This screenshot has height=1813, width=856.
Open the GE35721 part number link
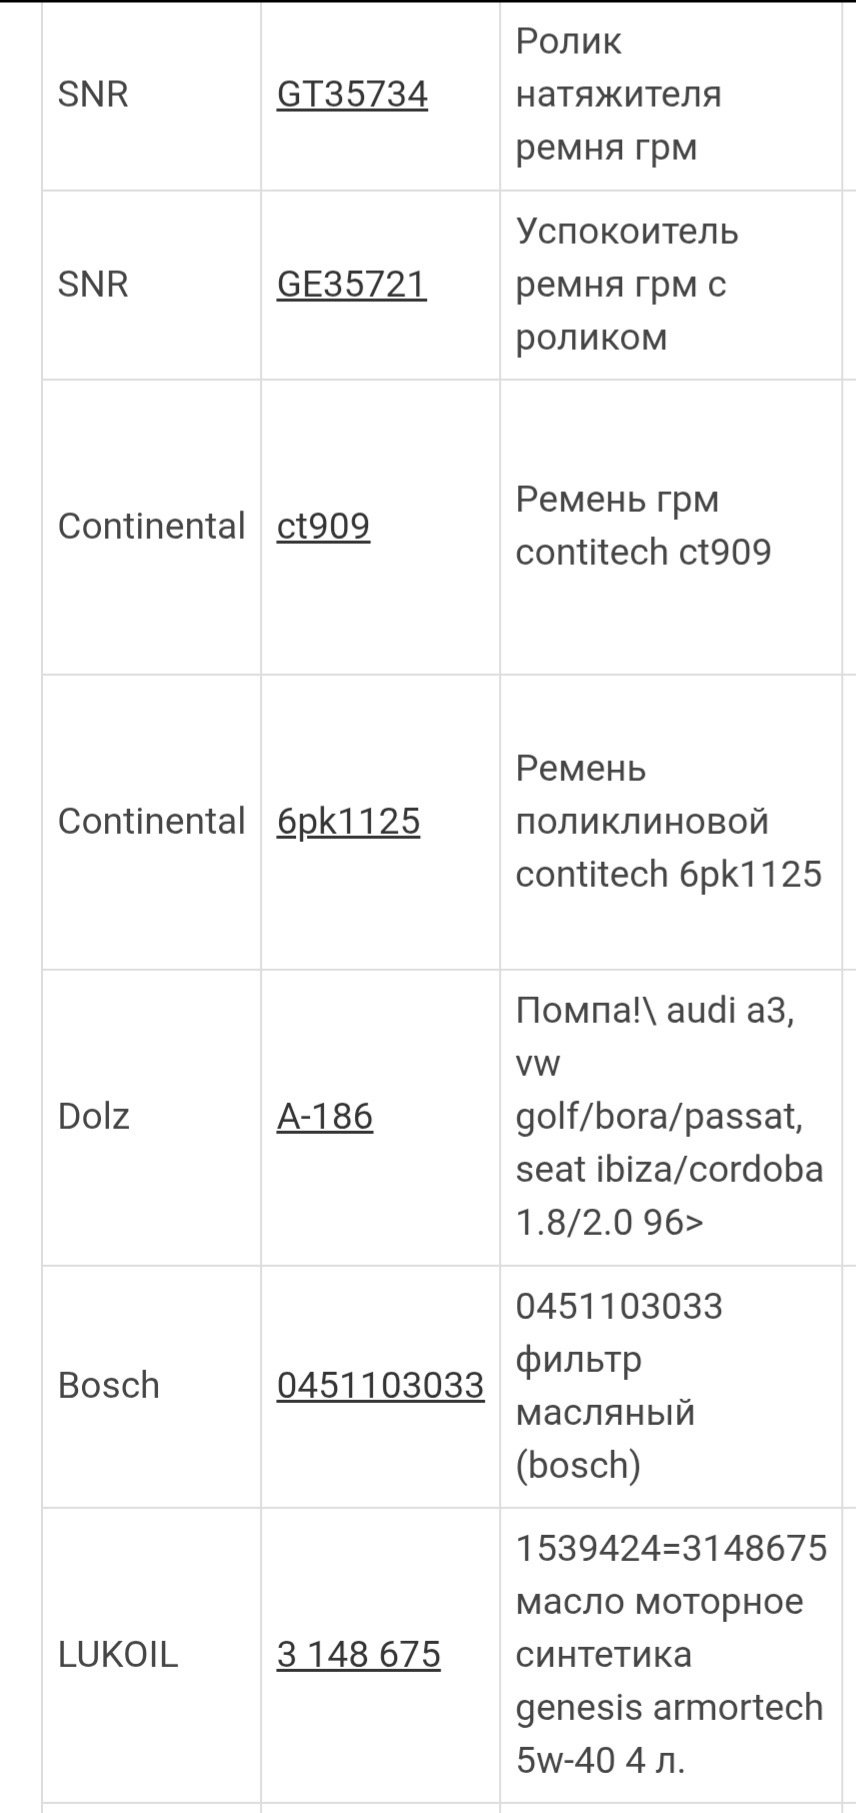(351, 284)
